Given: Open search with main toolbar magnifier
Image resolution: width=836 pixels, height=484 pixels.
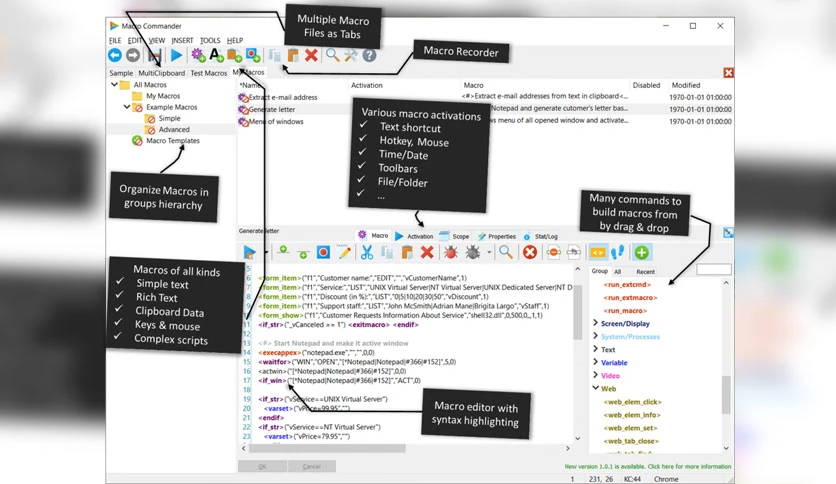Looking at the screenshot, I should pyautogui.click(x=332, y=55).
